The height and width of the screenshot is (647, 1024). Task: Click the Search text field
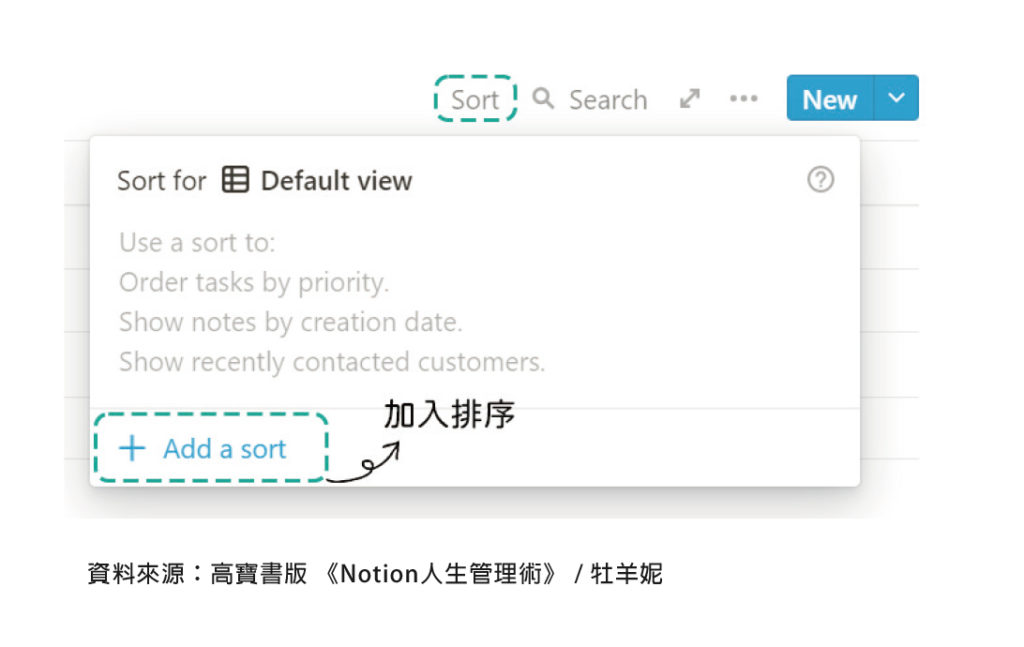coord(608,100)
